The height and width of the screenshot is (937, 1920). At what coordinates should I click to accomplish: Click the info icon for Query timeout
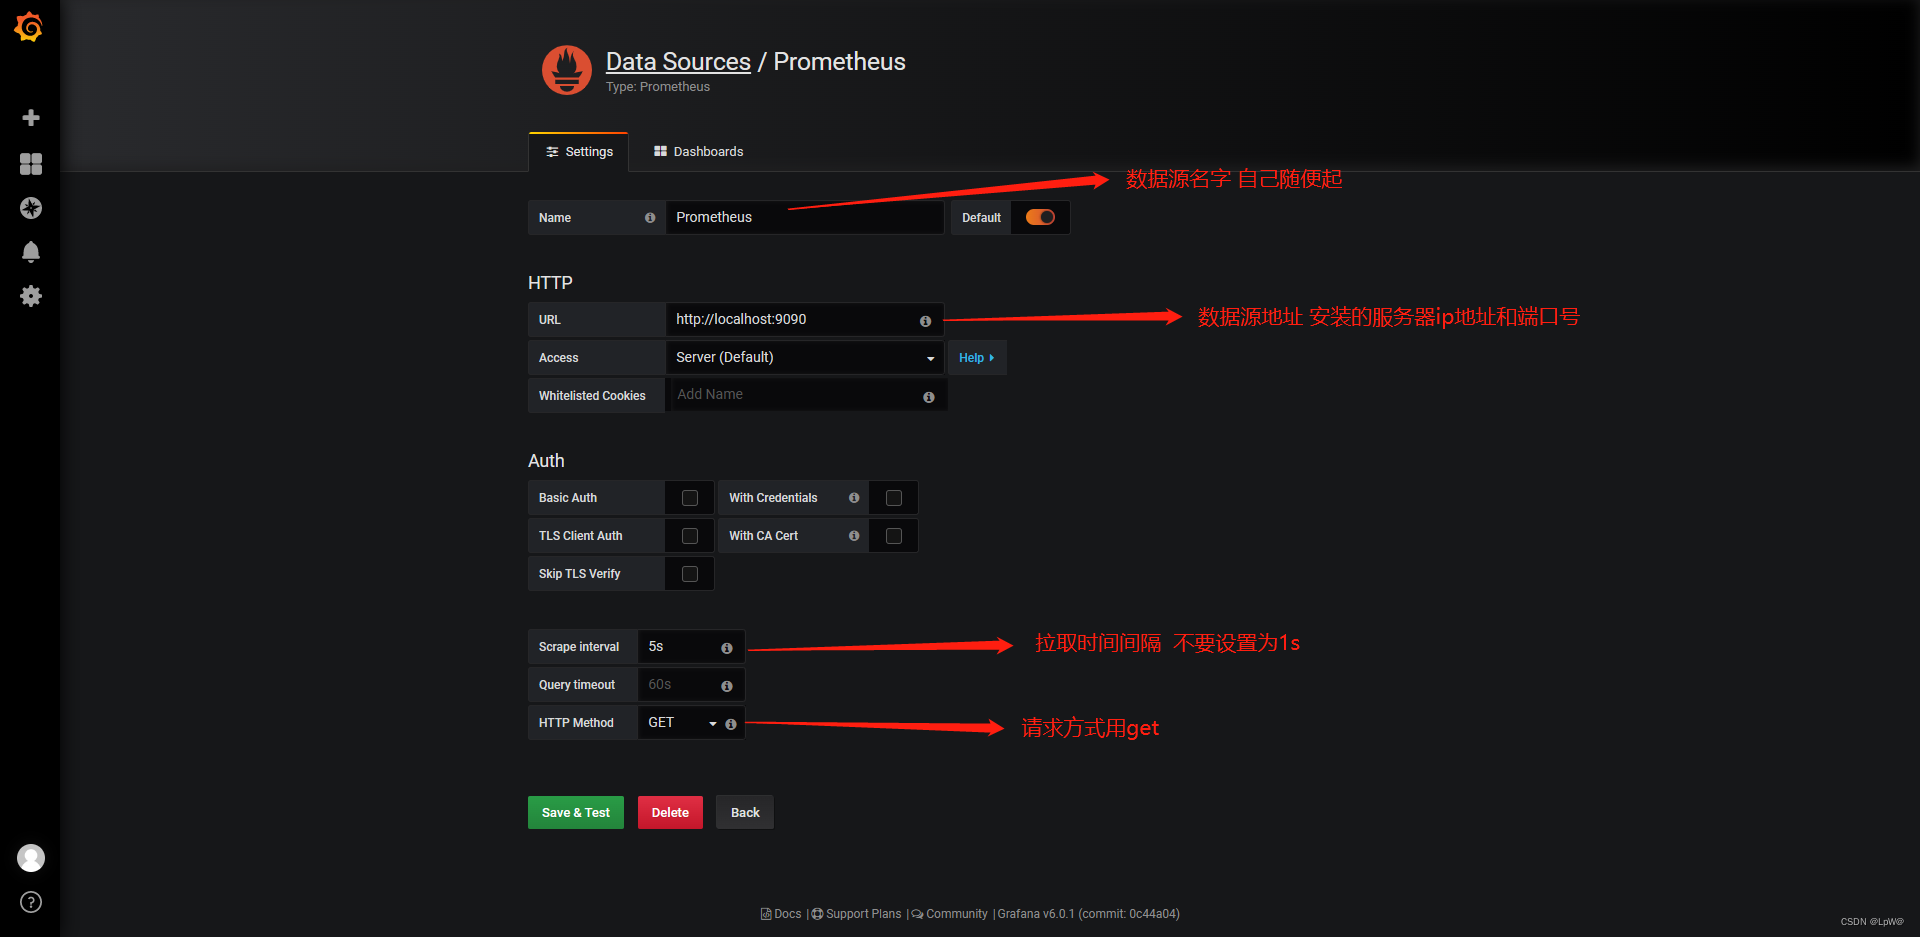click(x=727, y=686)
